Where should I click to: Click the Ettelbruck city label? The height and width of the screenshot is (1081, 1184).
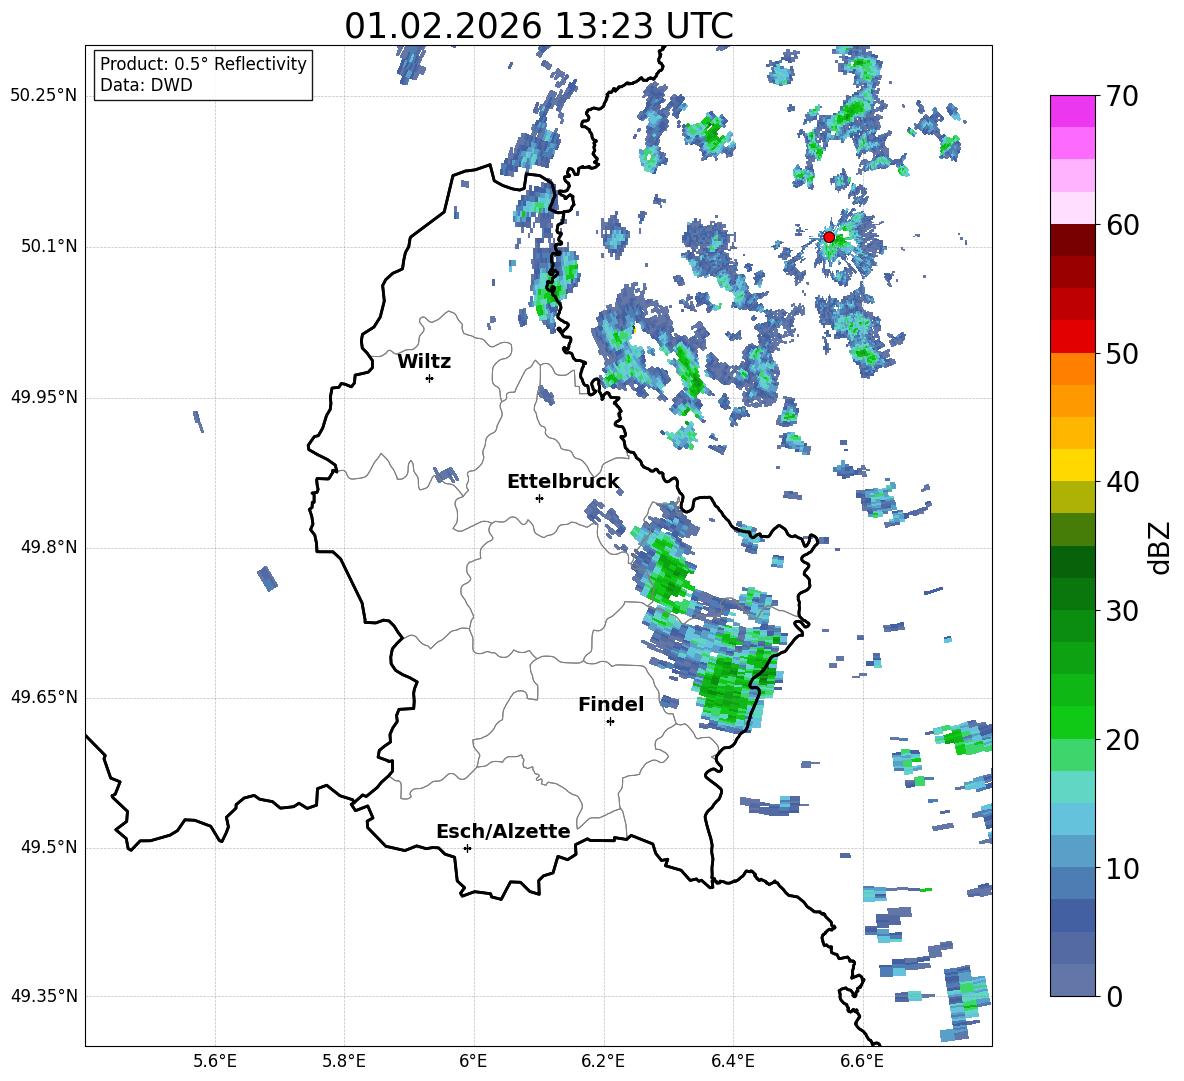coord(563,482)
